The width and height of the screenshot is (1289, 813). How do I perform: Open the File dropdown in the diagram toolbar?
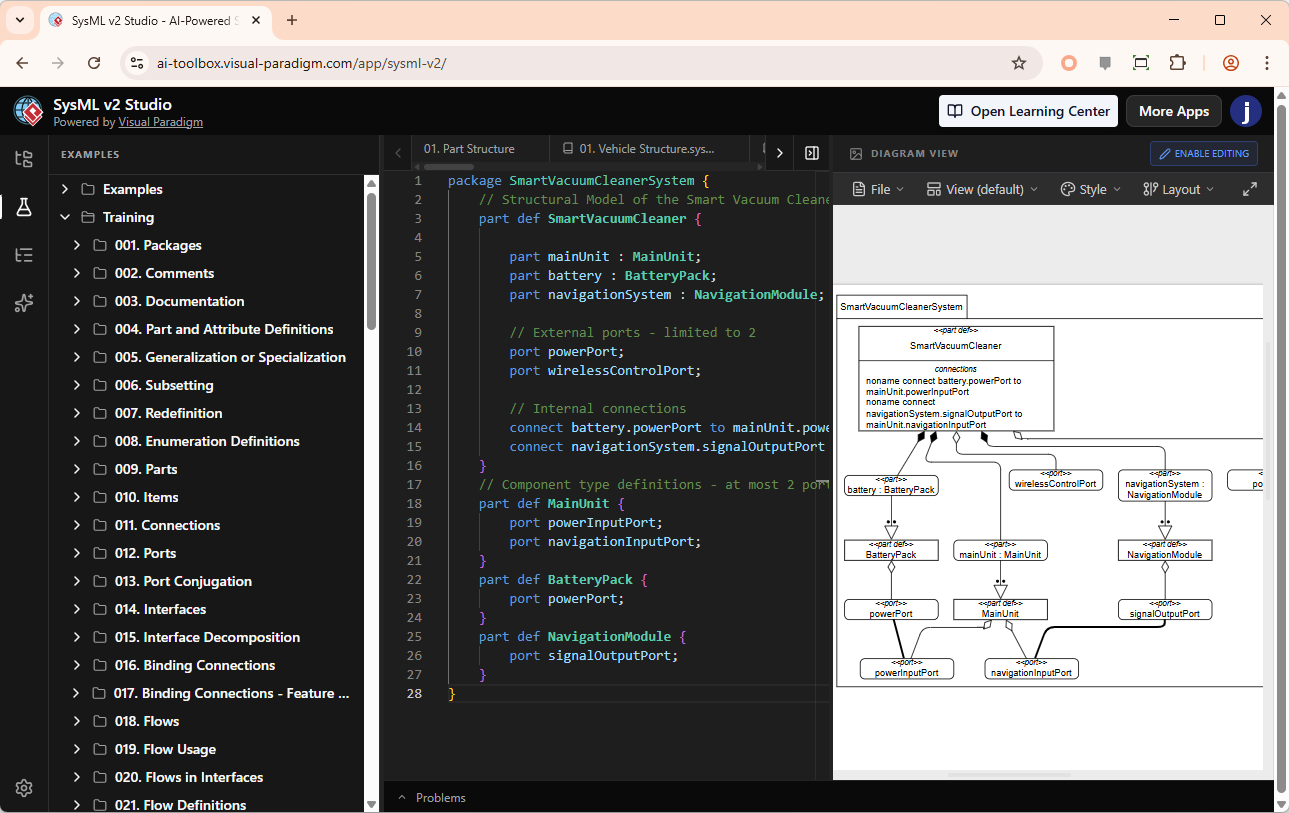pos(877,188)
